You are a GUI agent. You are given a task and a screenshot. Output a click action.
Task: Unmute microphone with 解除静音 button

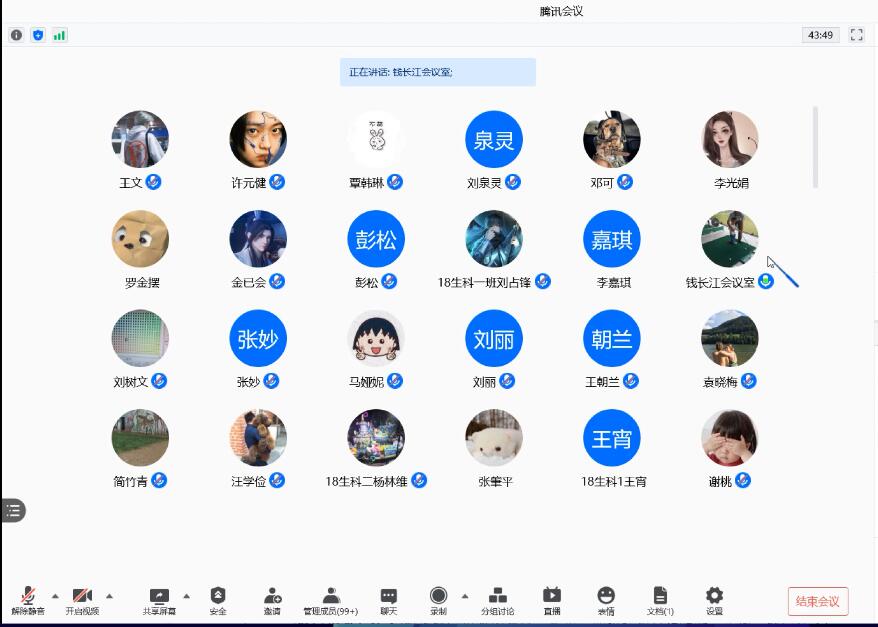coord(28,598)
